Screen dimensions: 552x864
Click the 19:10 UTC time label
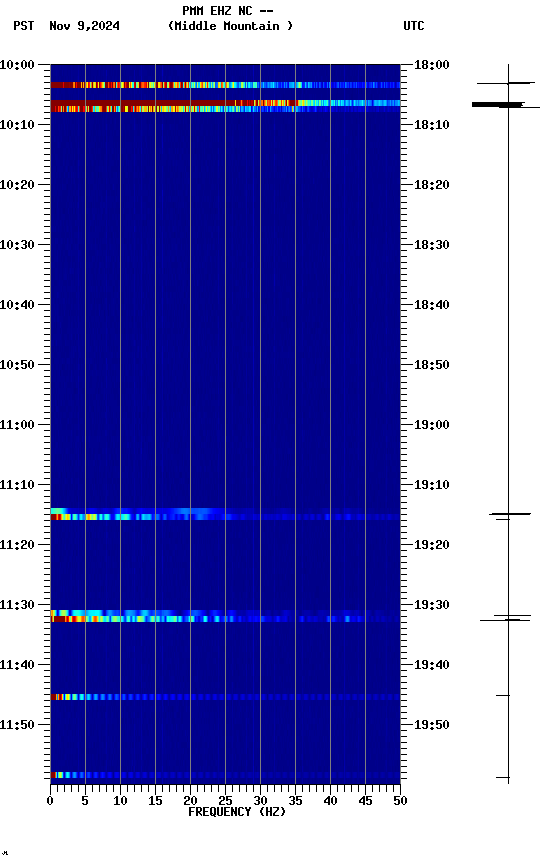[x=432, y=485]
